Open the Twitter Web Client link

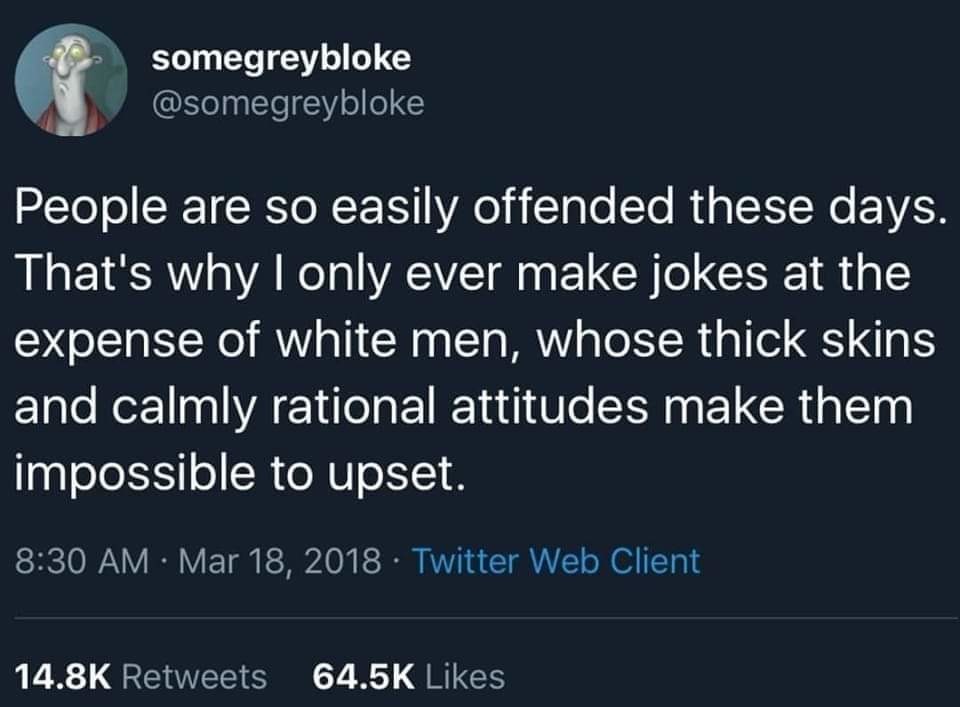556,561
